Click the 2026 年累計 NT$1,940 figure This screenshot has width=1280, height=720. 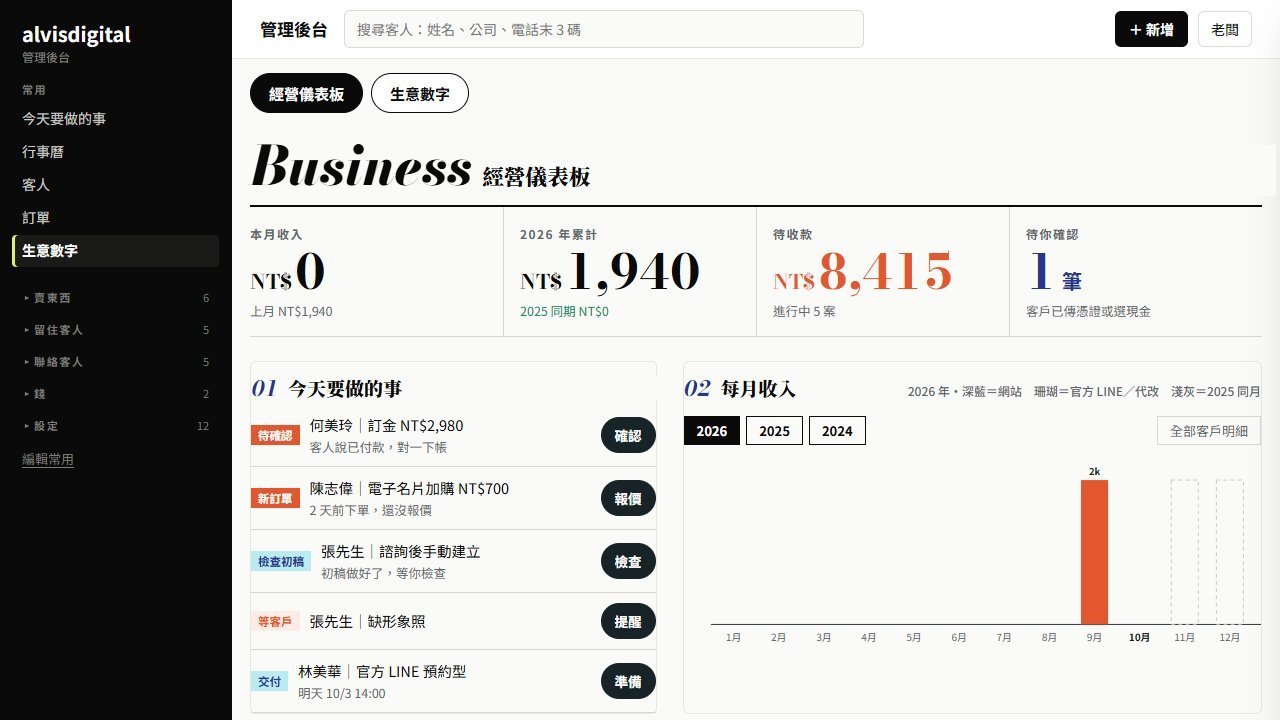tap(610, 272)
